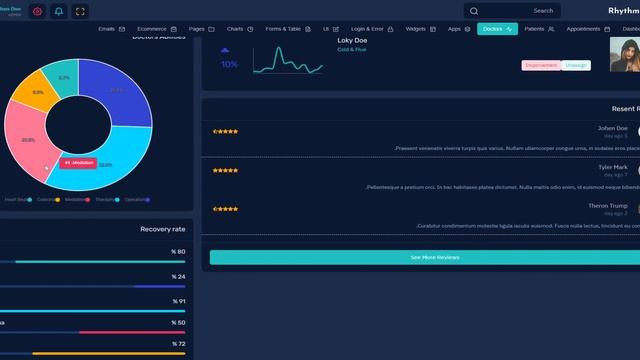This screenshot has width=640, height=360.
Task: Toggle the yellow-dot legend item
Action: click(x=48, y=200)
